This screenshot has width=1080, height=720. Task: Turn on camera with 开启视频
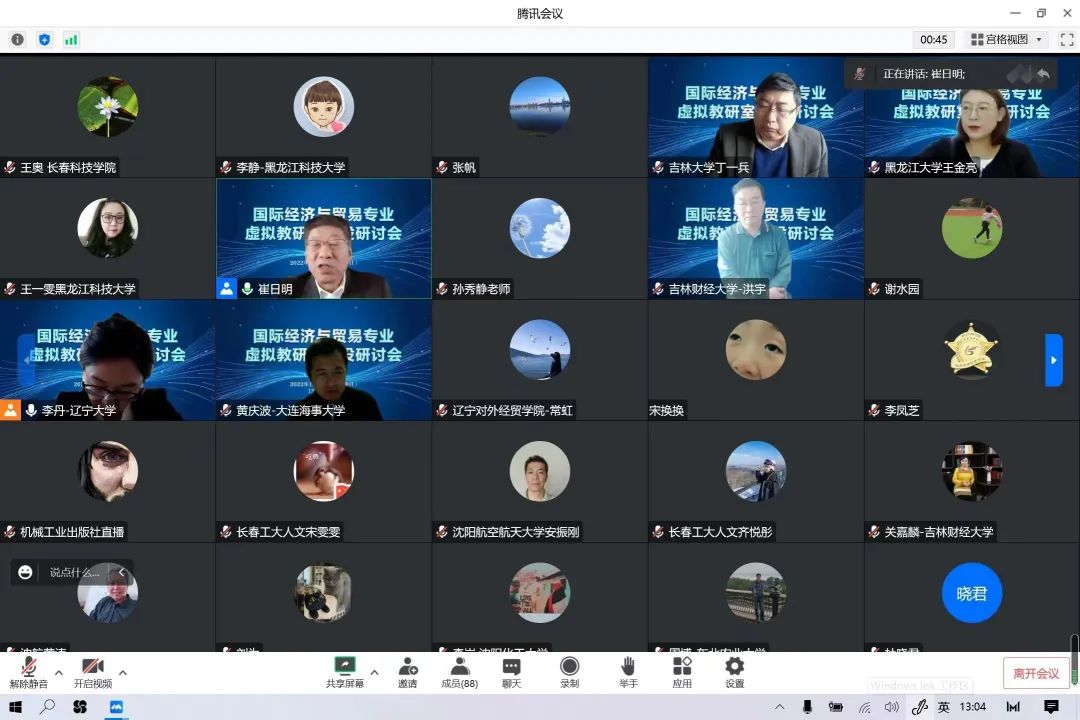(92, 672)
